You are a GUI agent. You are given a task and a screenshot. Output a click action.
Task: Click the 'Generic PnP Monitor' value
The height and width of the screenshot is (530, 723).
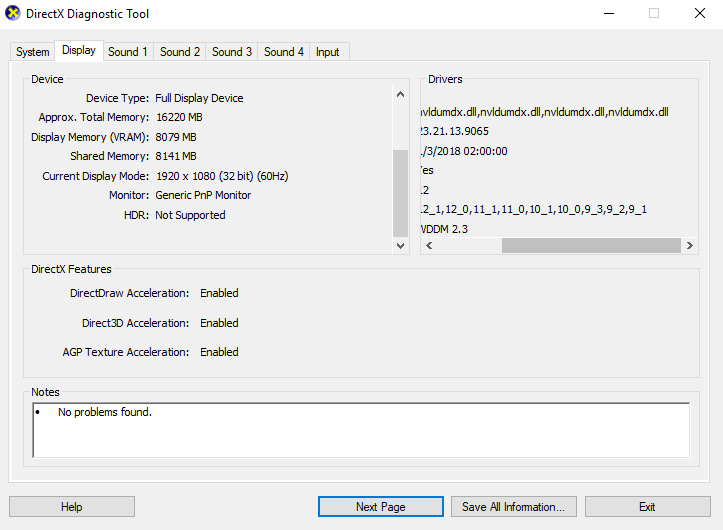click(203, 195)
